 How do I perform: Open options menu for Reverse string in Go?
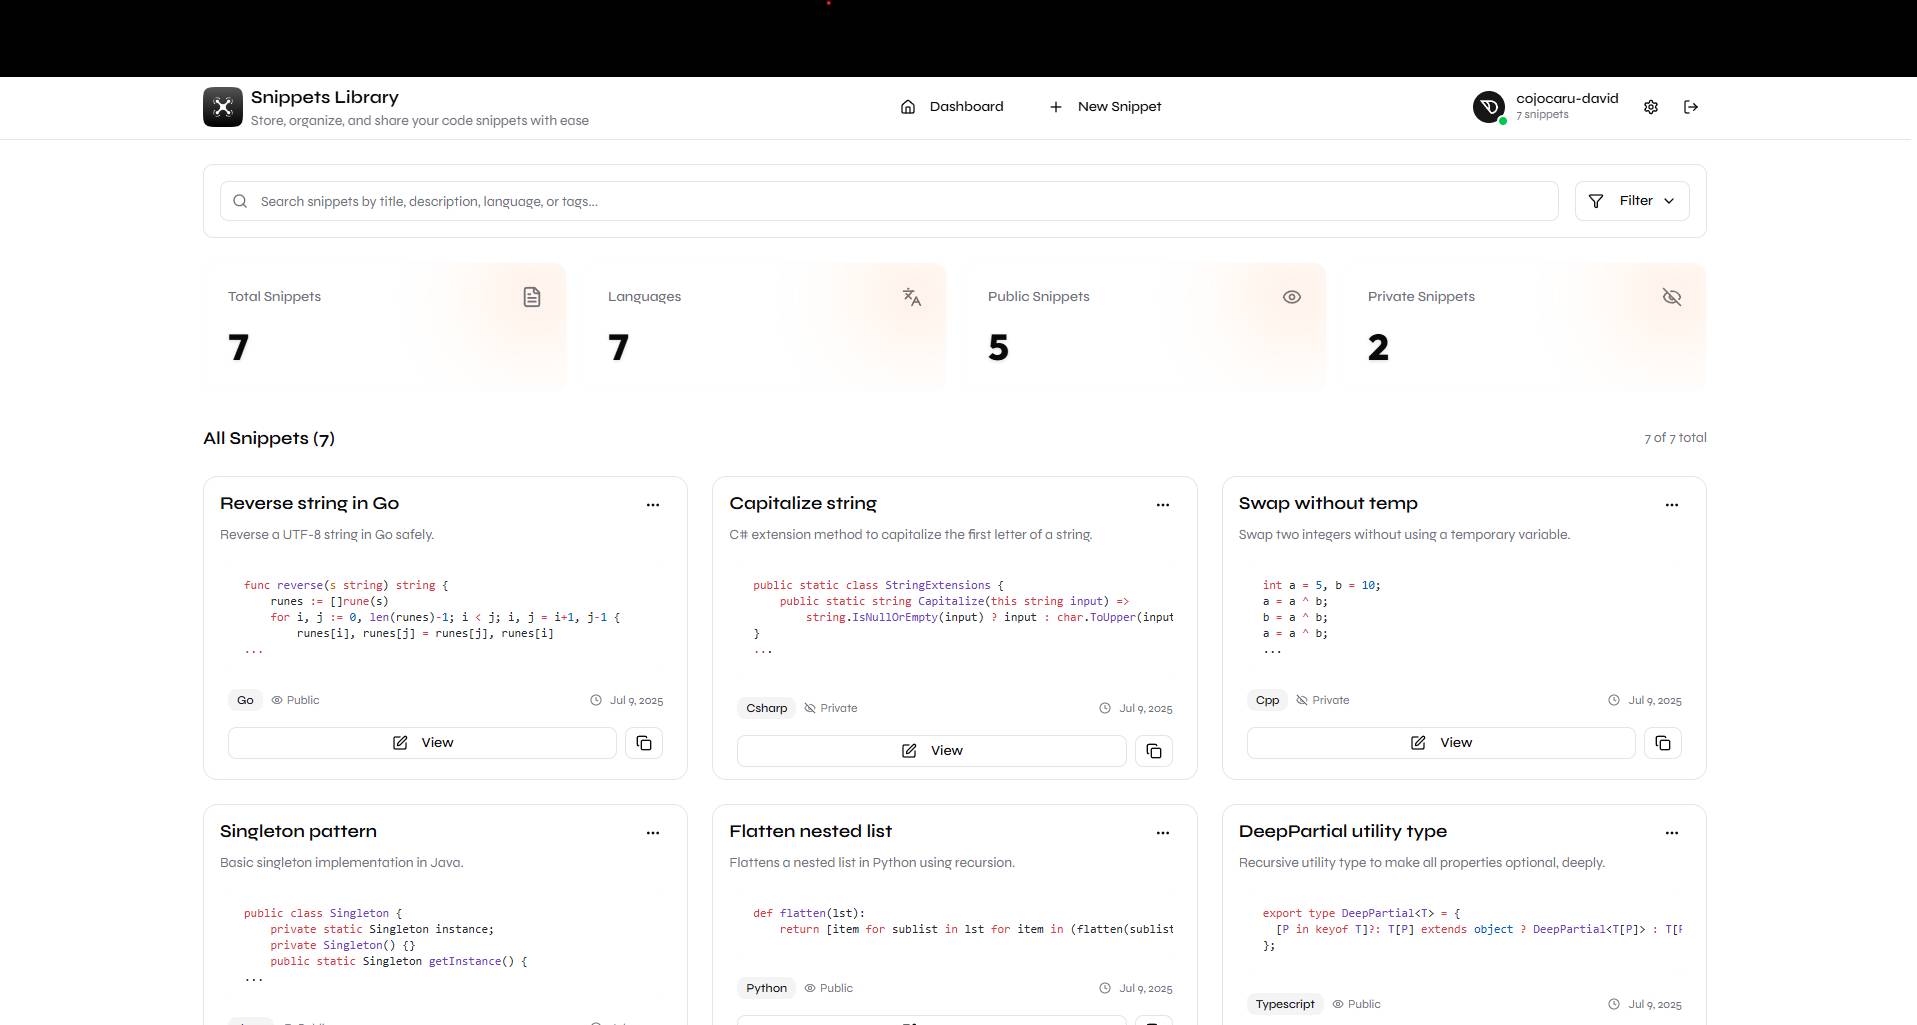[652, 505]
